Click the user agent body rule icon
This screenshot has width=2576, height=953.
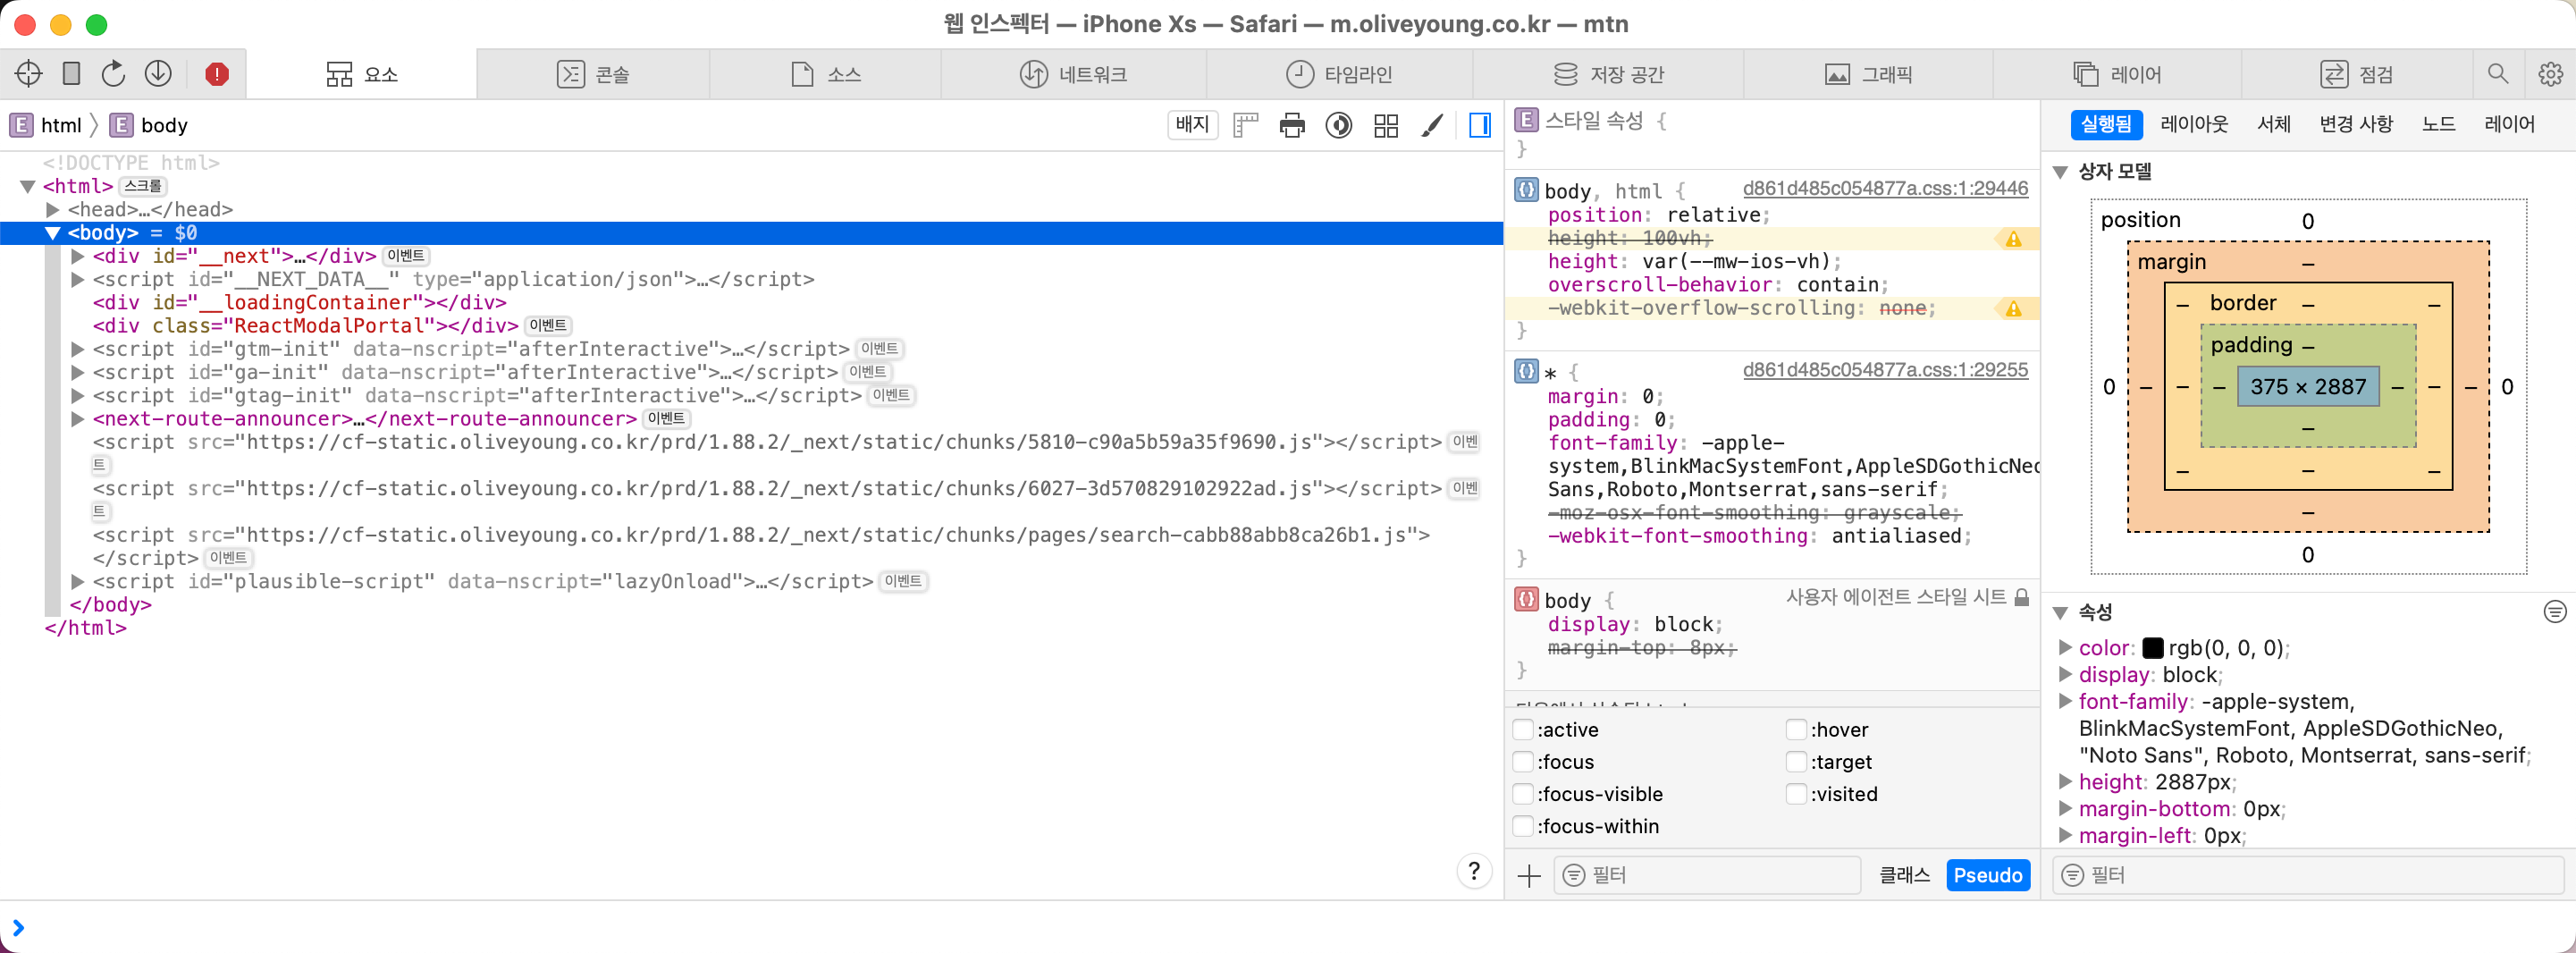click(1526, 599)
